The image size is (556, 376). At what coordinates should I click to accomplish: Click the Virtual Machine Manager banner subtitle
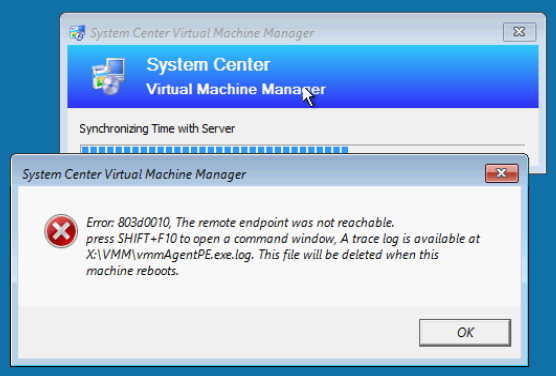click(x=235, y=89)
